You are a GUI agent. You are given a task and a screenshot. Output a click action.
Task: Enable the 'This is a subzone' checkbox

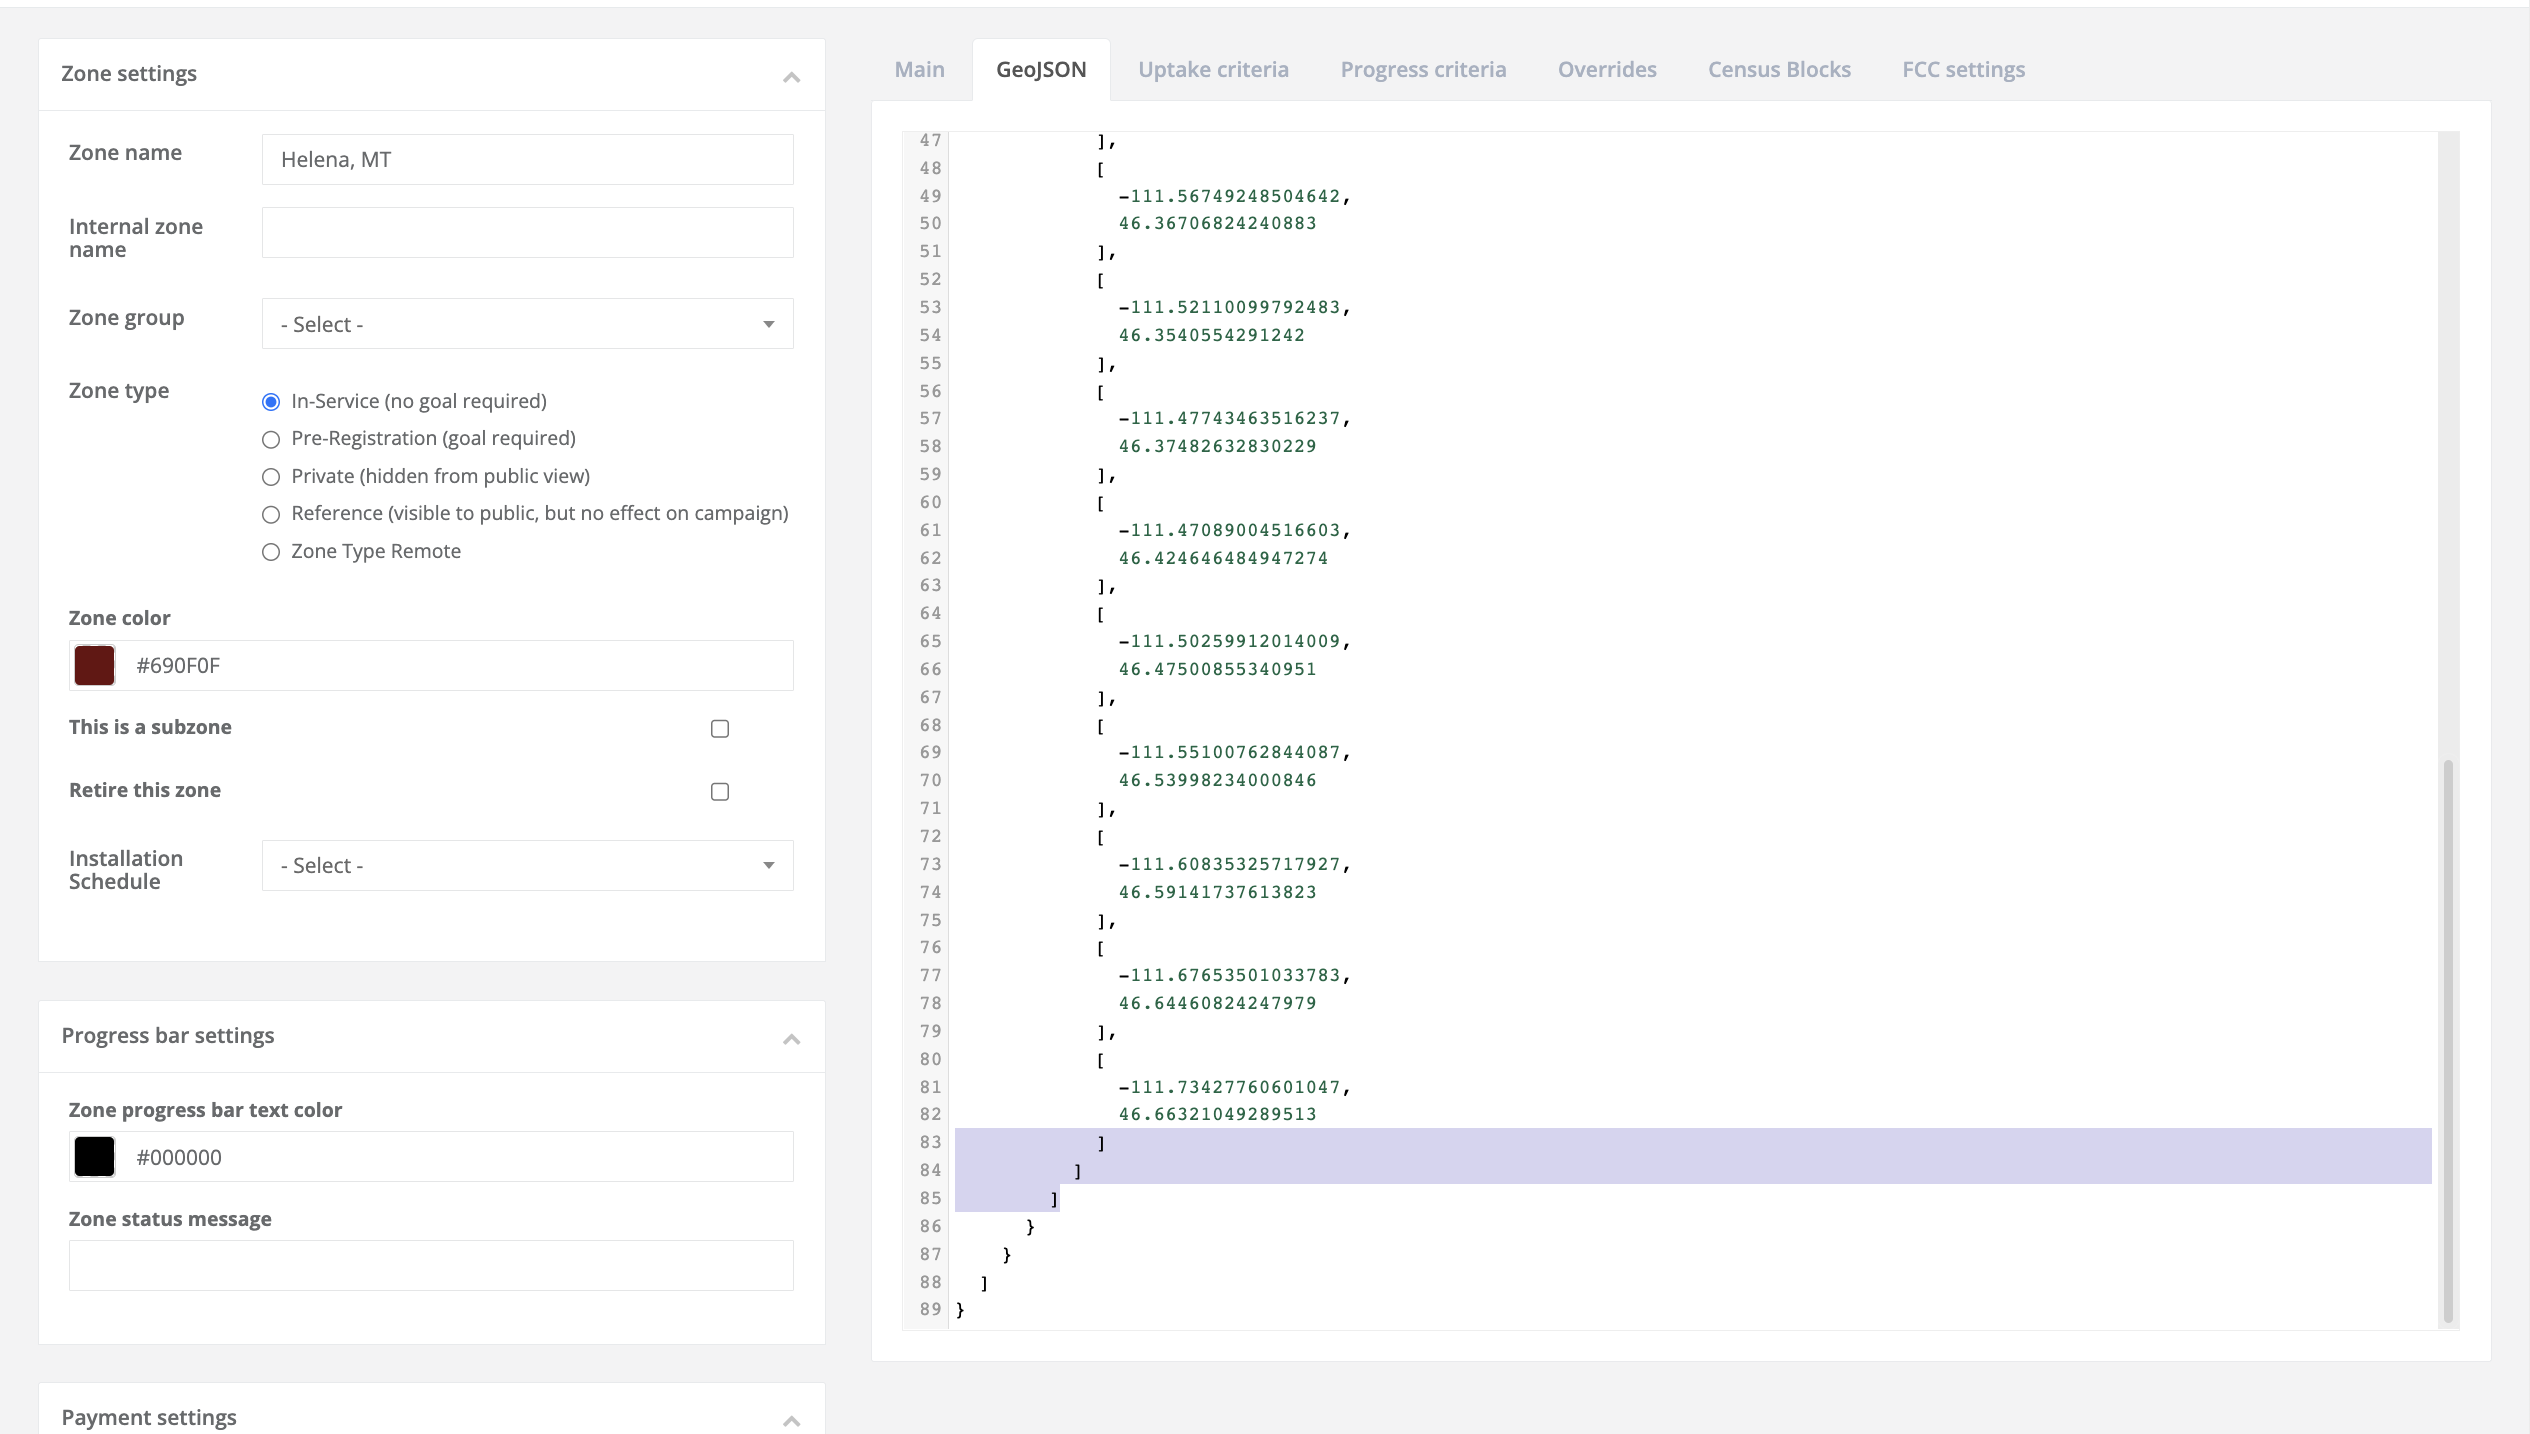(x=719, y=729)
